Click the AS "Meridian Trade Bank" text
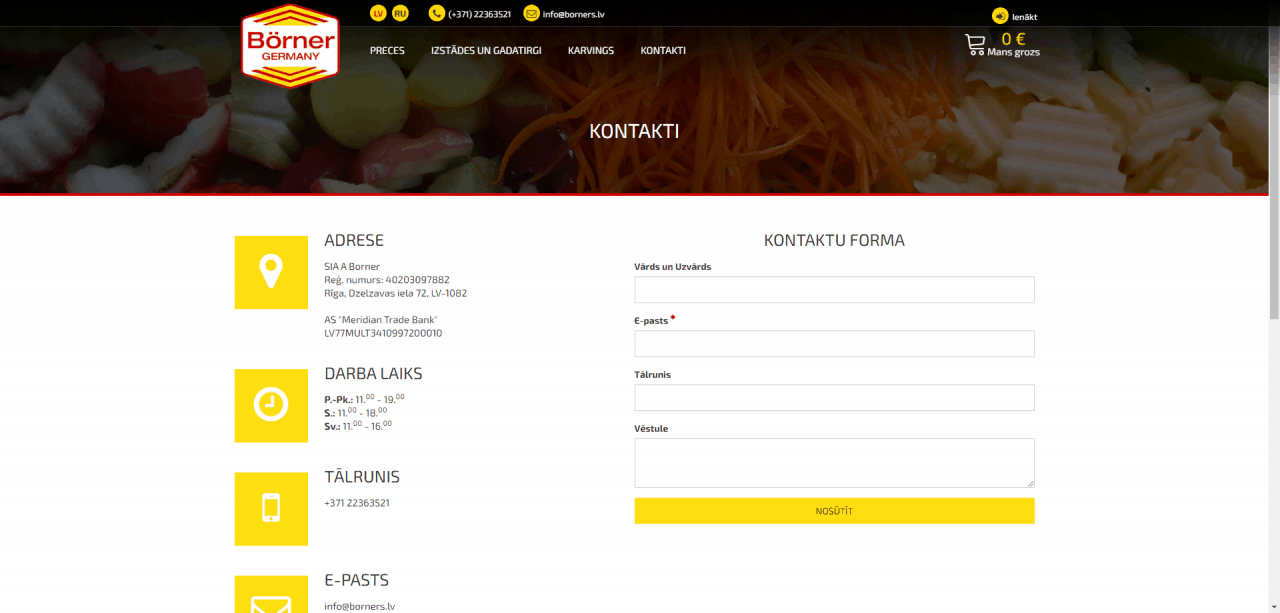 click(x=381, y=320)
